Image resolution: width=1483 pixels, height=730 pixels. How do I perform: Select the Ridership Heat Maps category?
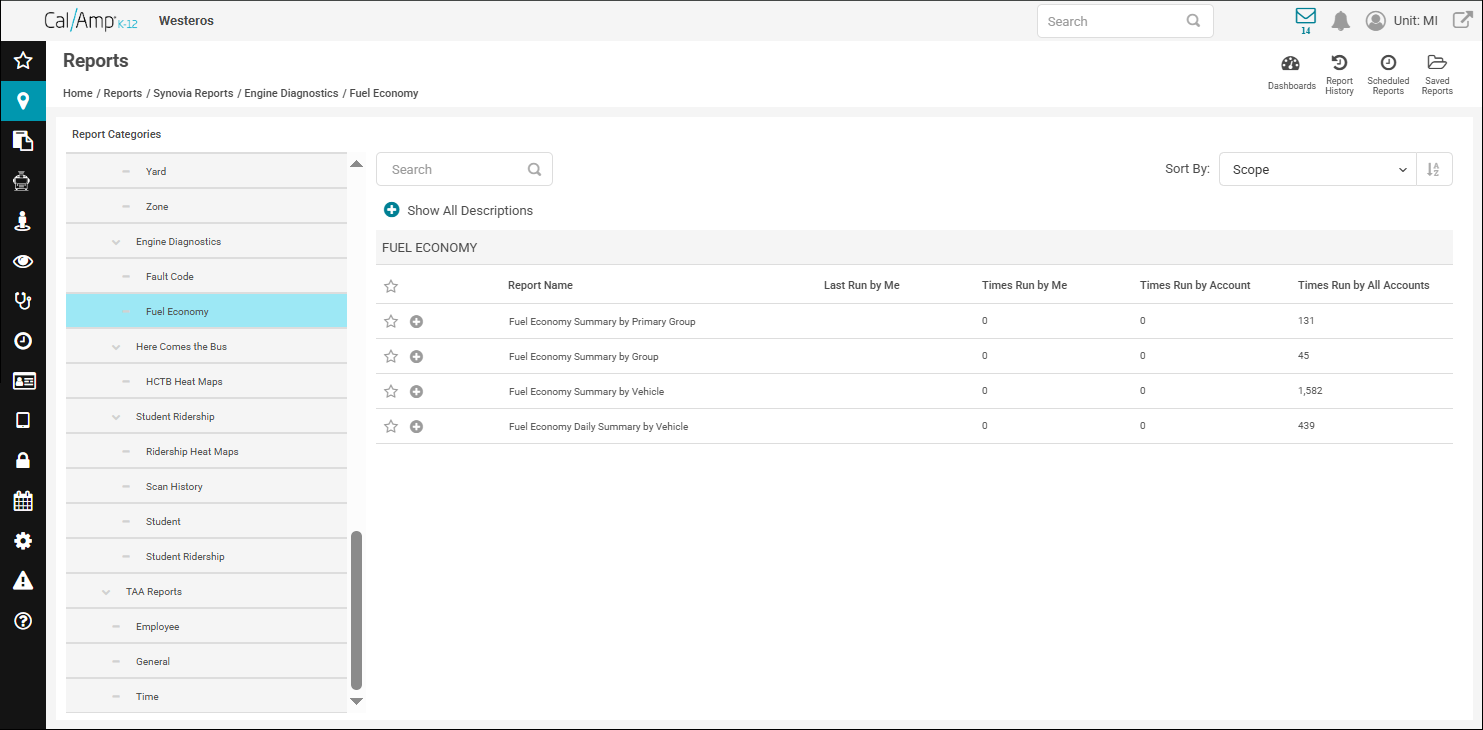pyautogui.click(x=206, y=451)
